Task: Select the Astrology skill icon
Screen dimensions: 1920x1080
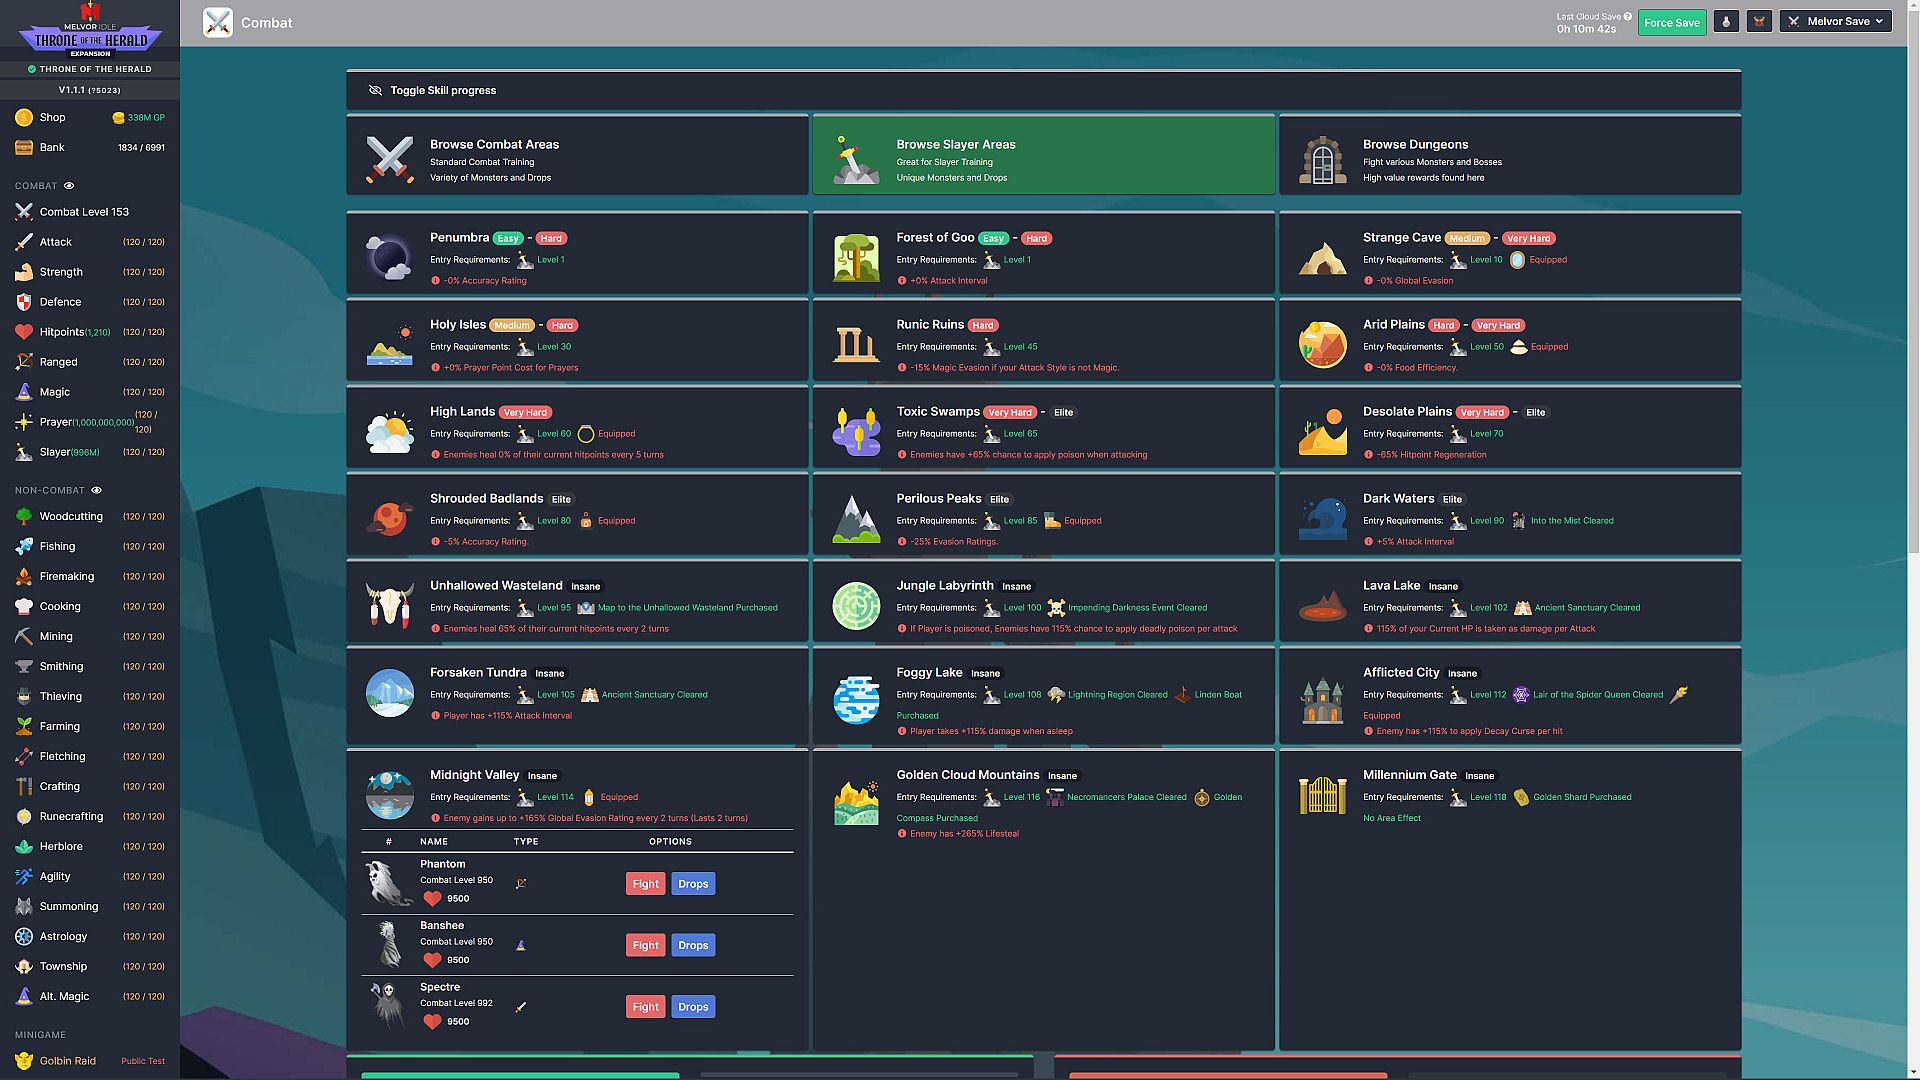Action: pyautogui.click(x=24, y=937)
